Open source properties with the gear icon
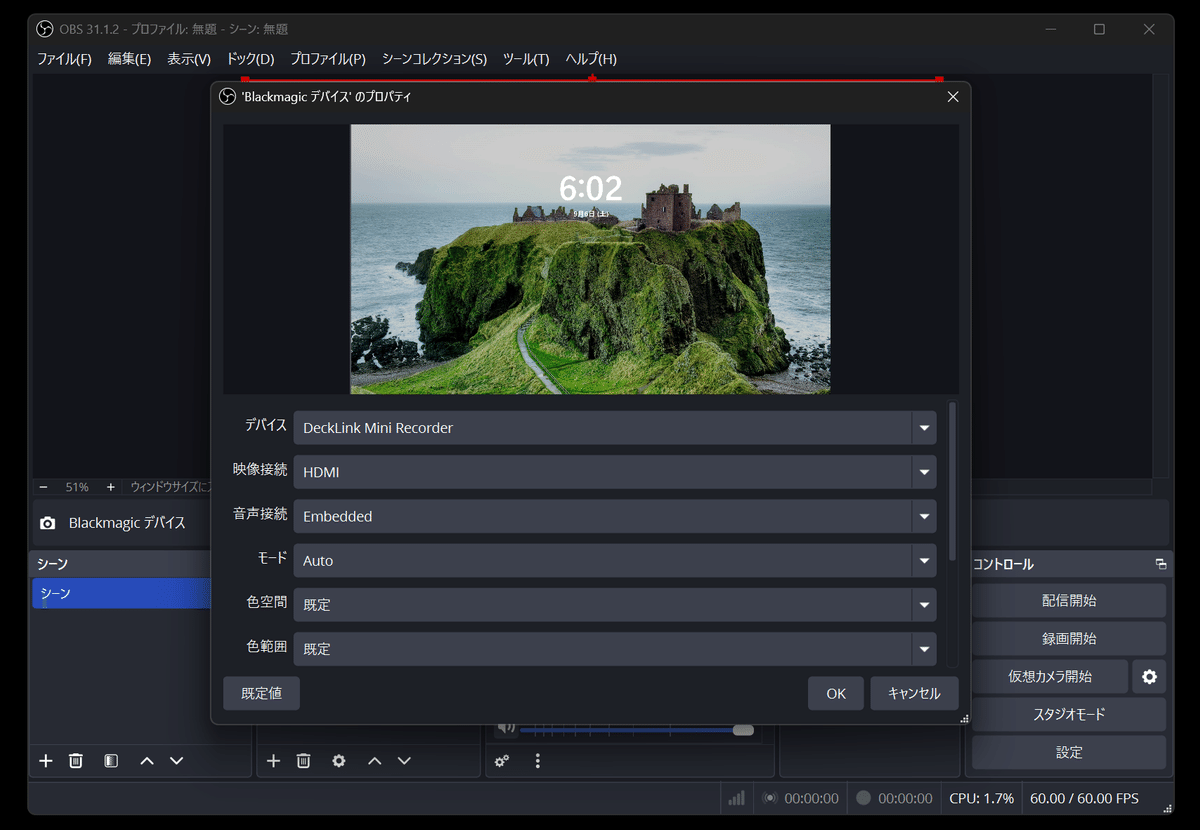This screenshot has width=1200, height=830. pyautogui.click(x=339, y=760)
